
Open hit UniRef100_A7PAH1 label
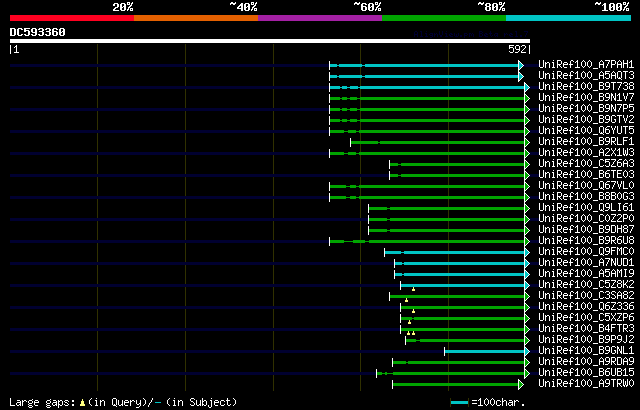pos(586,64)
